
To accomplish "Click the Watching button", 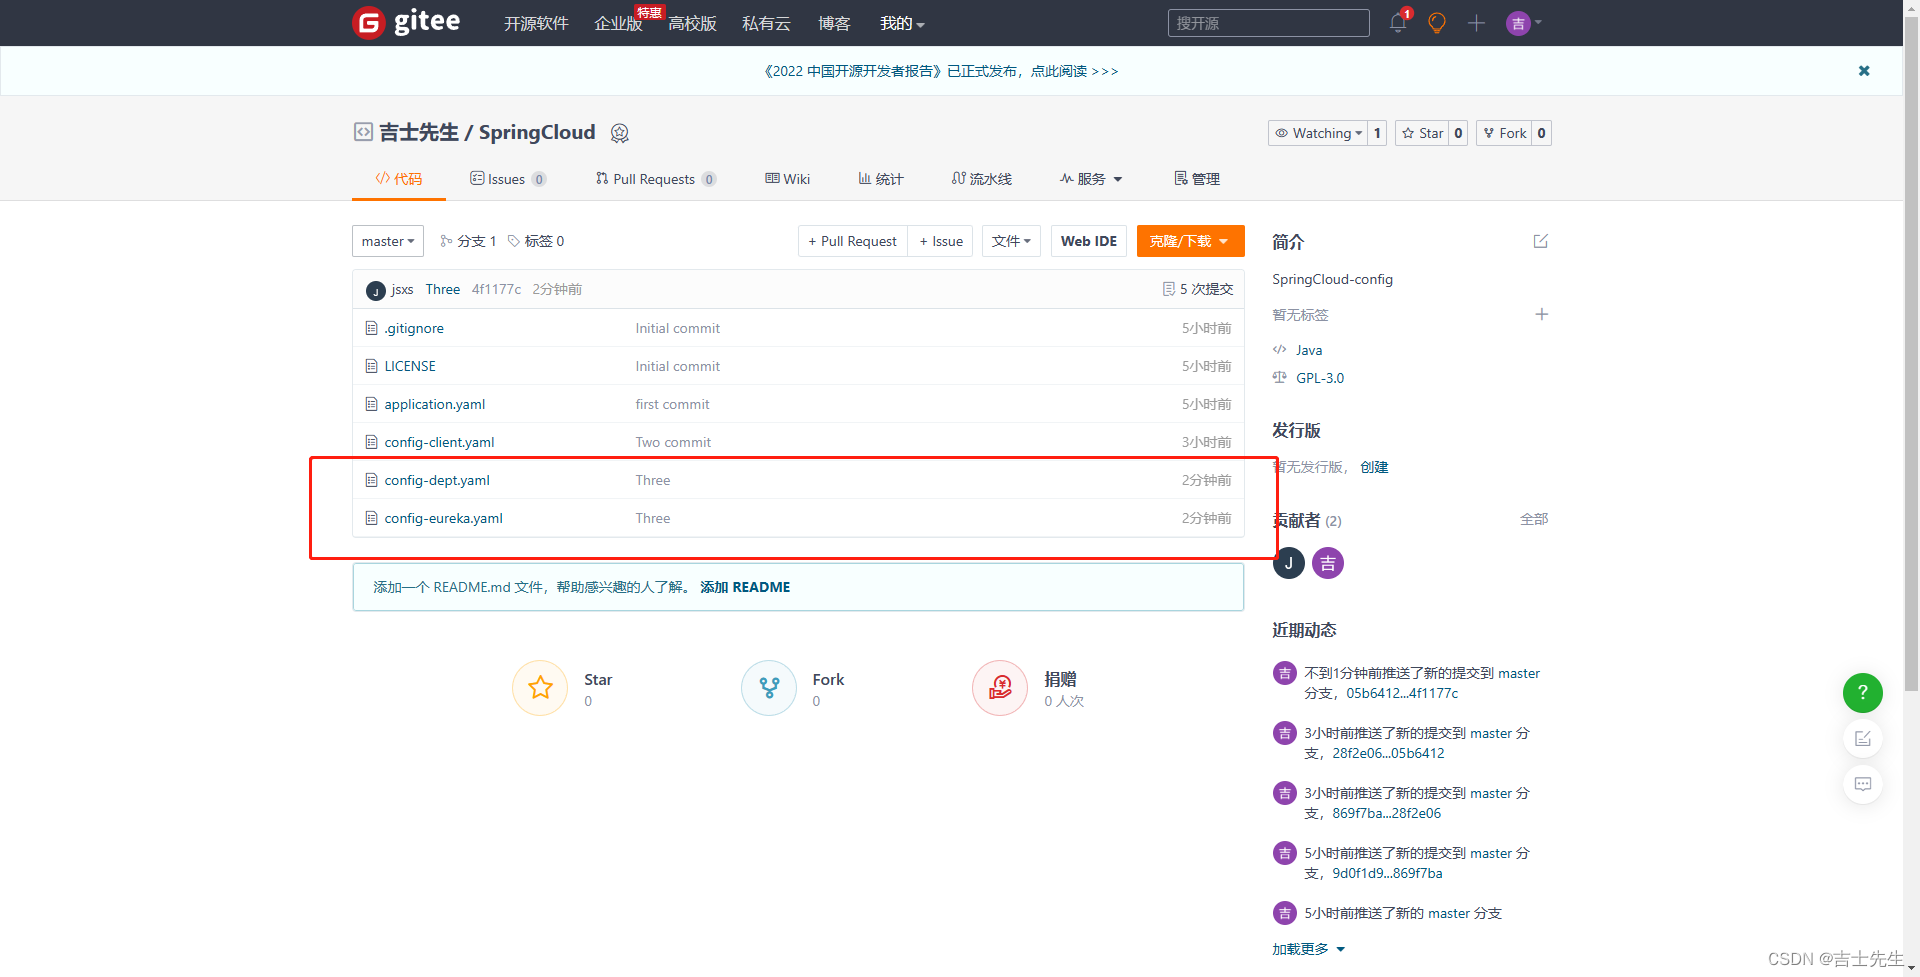I will (1318, 133).
